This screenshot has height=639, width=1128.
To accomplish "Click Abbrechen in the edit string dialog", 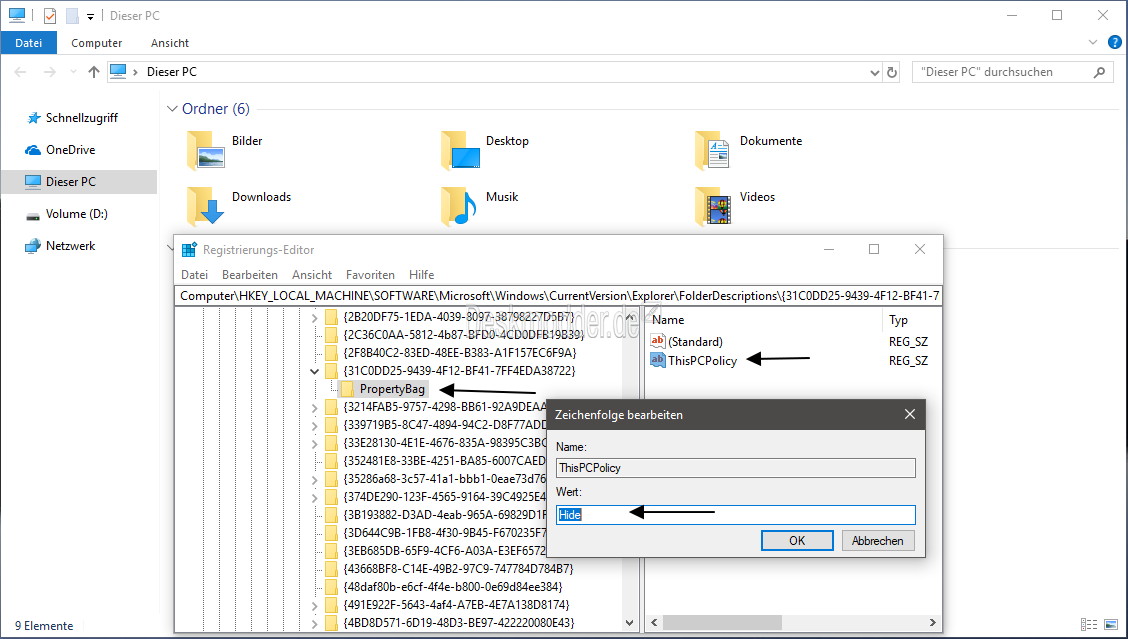I will pos(878,540).
